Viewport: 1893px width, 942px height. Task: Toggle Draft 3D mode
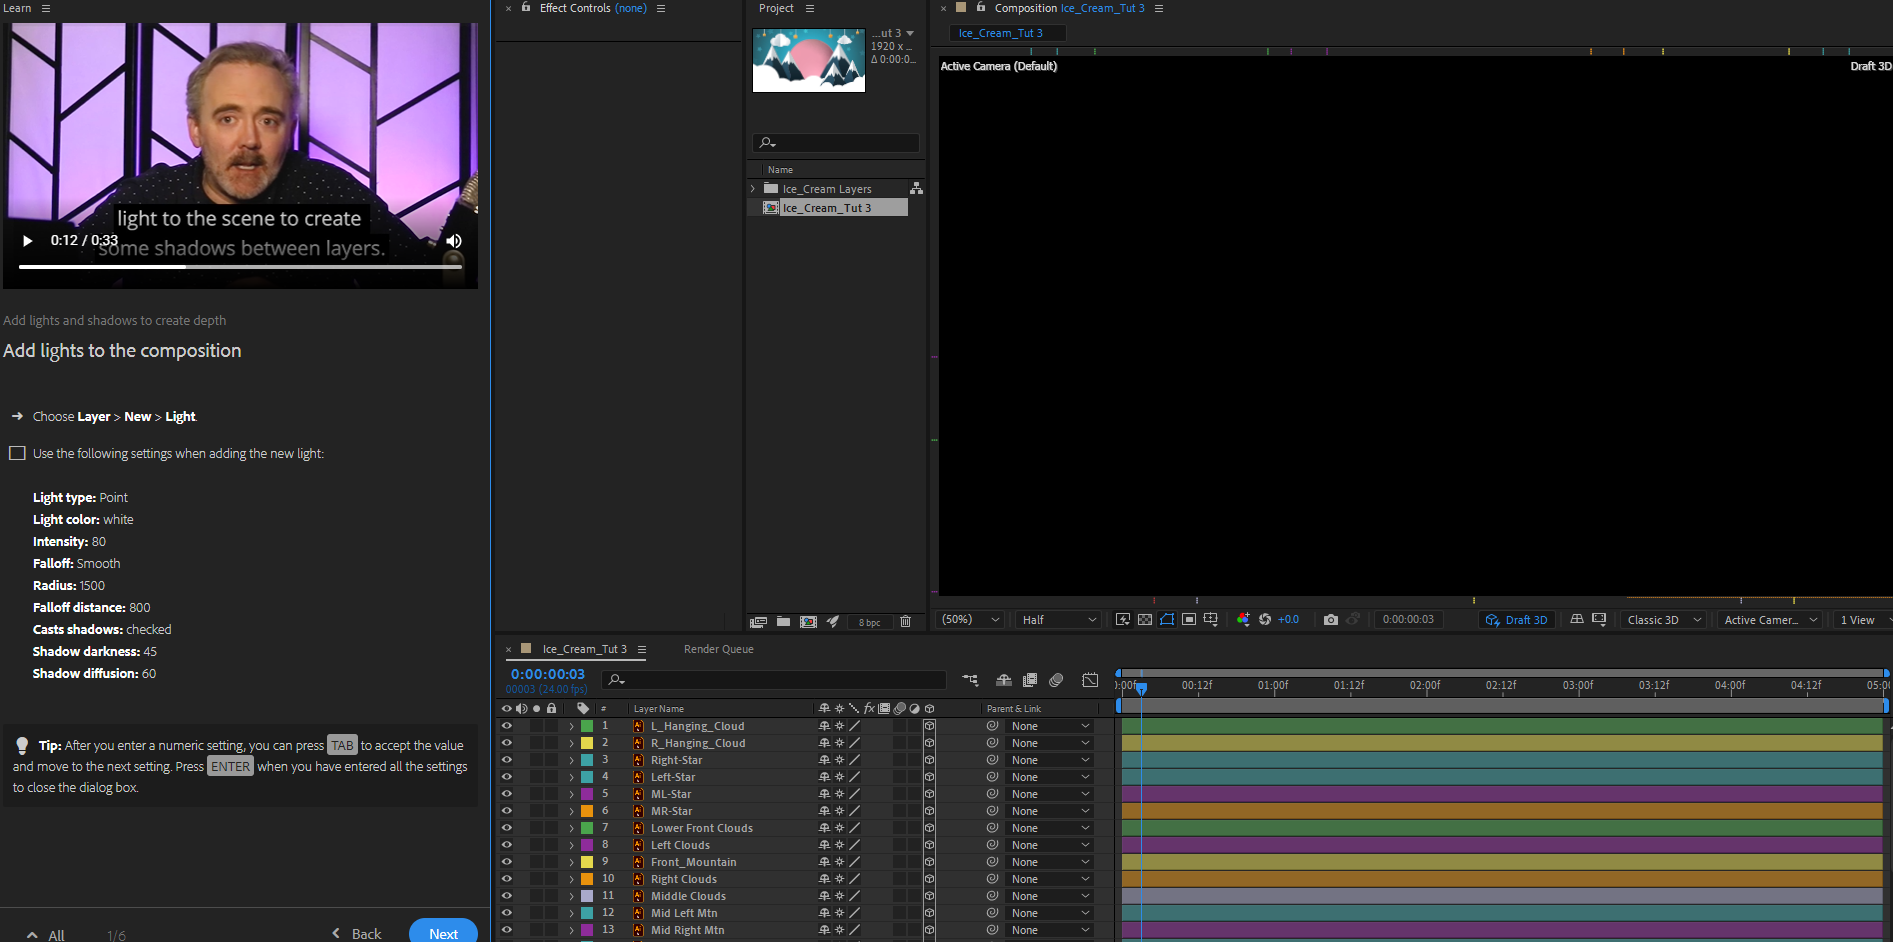1517,619
